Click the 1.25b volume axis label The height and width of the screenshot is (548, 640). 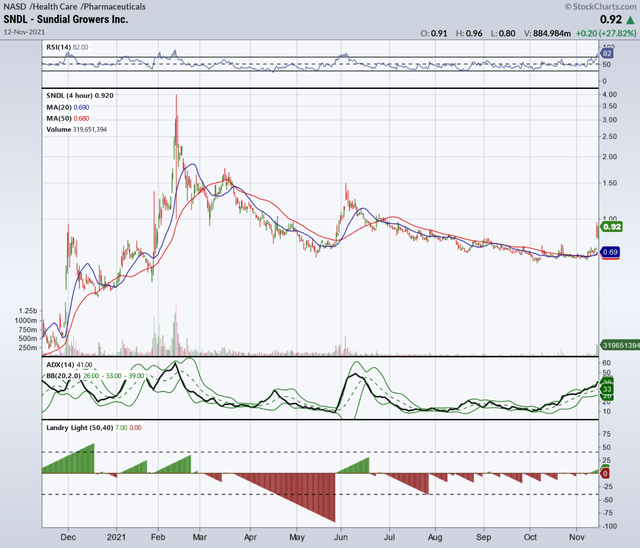pos(28,311)
